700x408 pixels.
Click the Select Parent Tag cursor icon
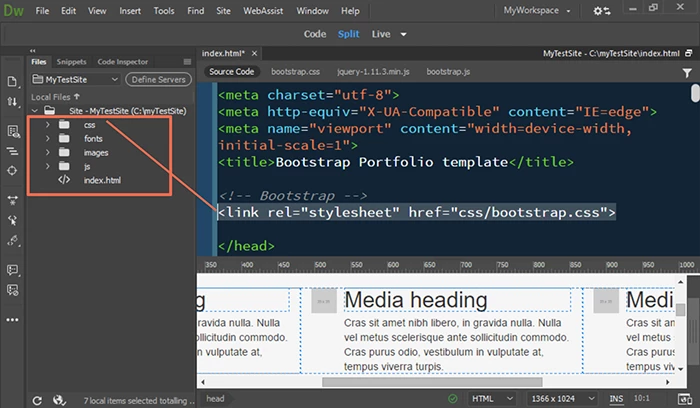pos(12,220)
